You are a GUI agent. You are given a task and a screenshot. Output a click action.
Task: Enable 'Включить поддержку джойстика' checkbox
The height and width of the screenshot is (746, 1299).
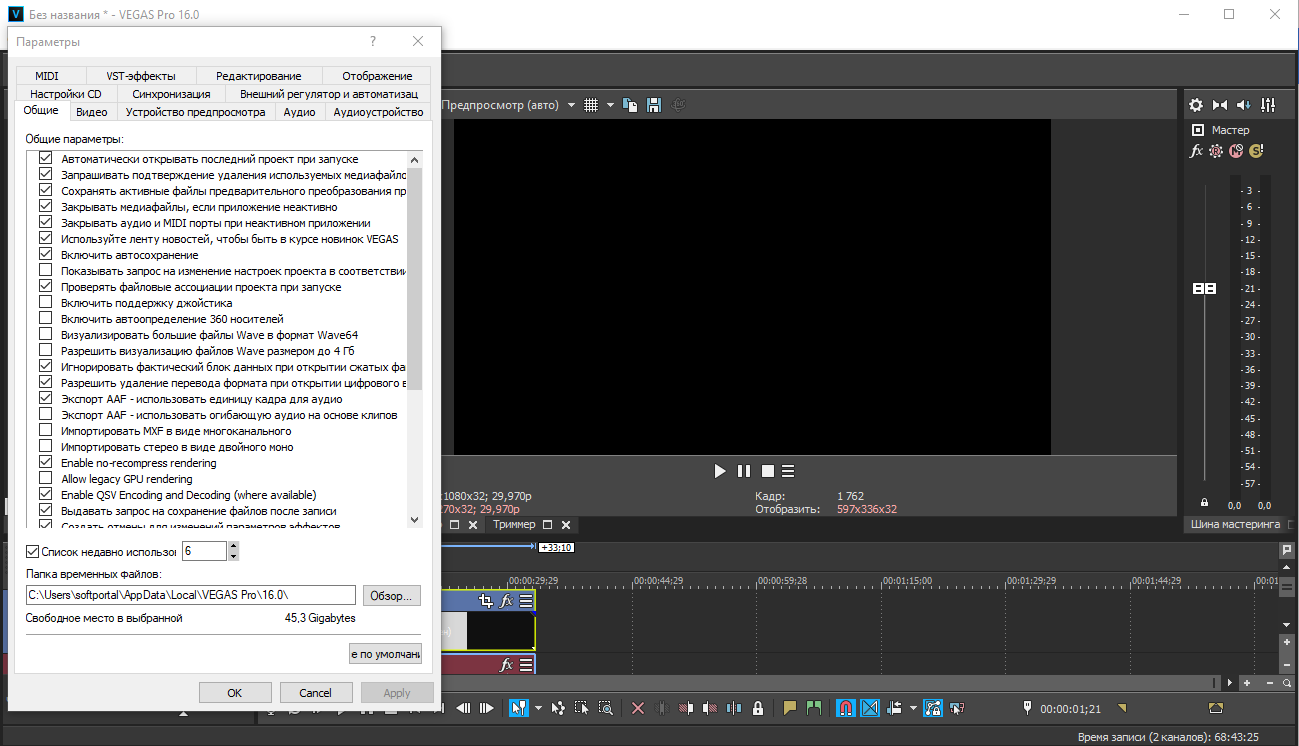pos(45,303)
